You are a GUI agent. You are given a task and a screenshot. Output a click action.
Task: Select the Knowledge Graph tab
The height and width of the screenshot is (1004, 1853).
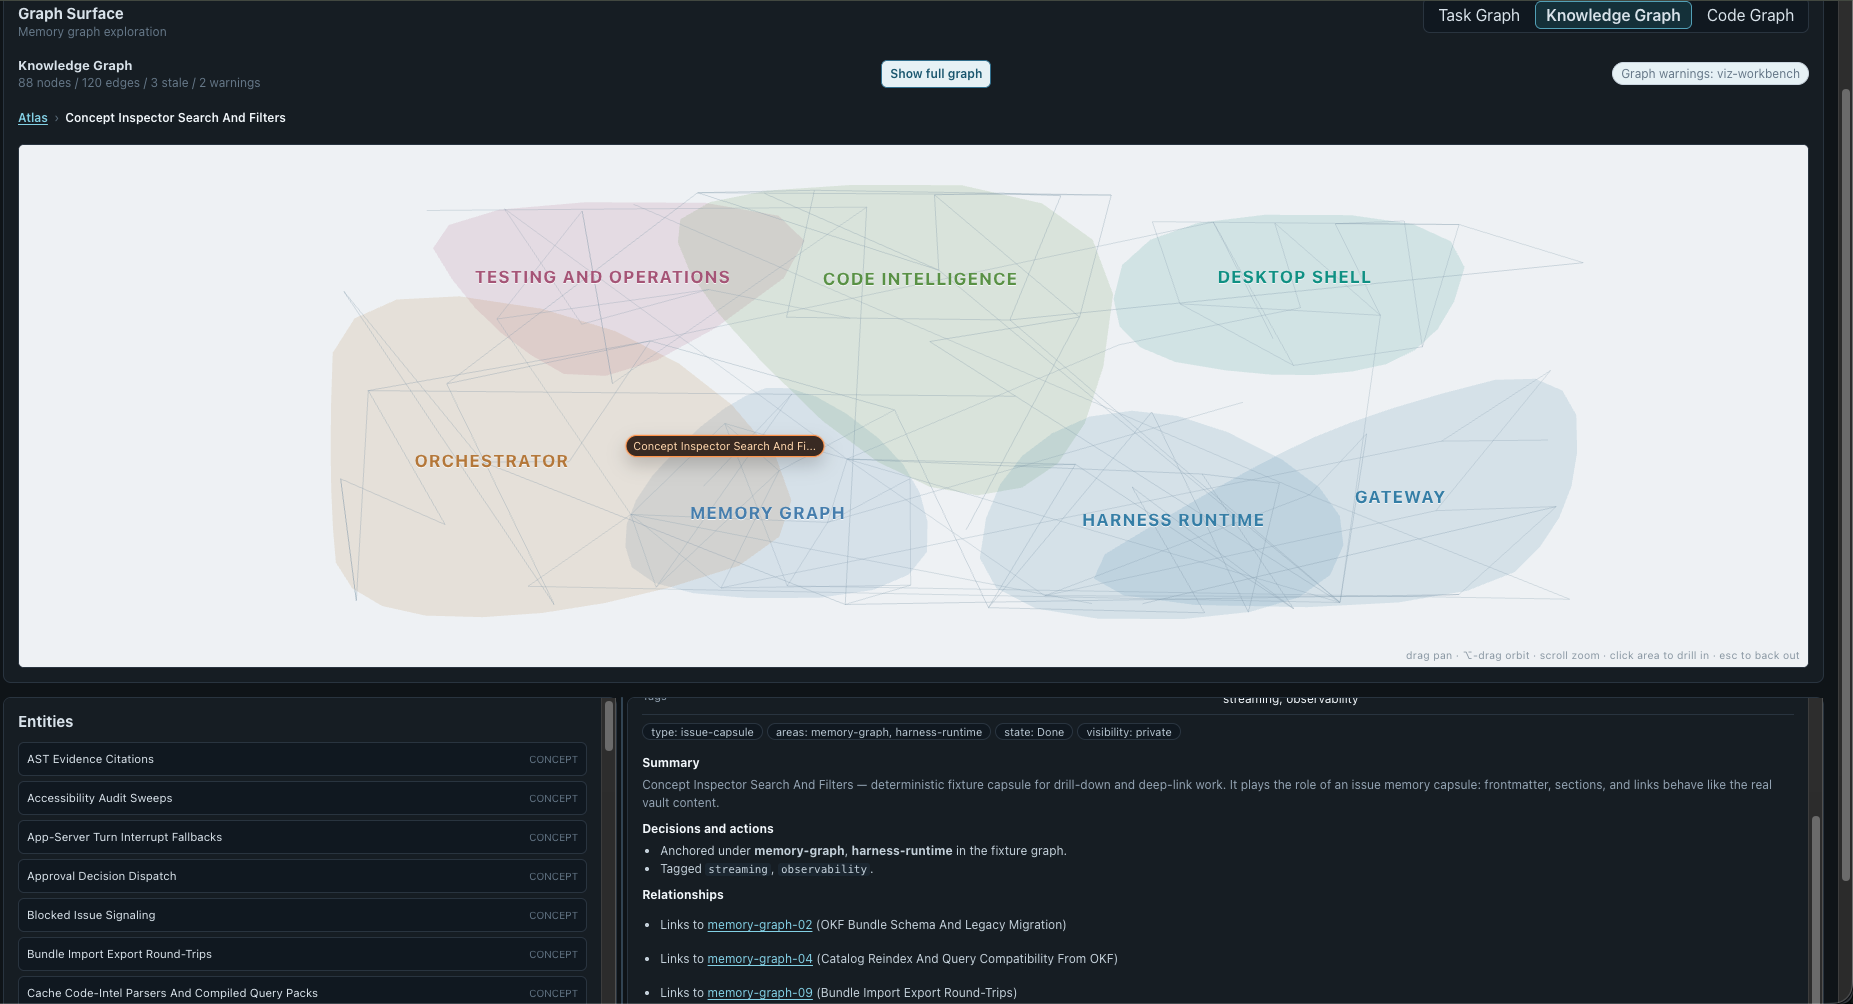click(x=1613, y=16)
